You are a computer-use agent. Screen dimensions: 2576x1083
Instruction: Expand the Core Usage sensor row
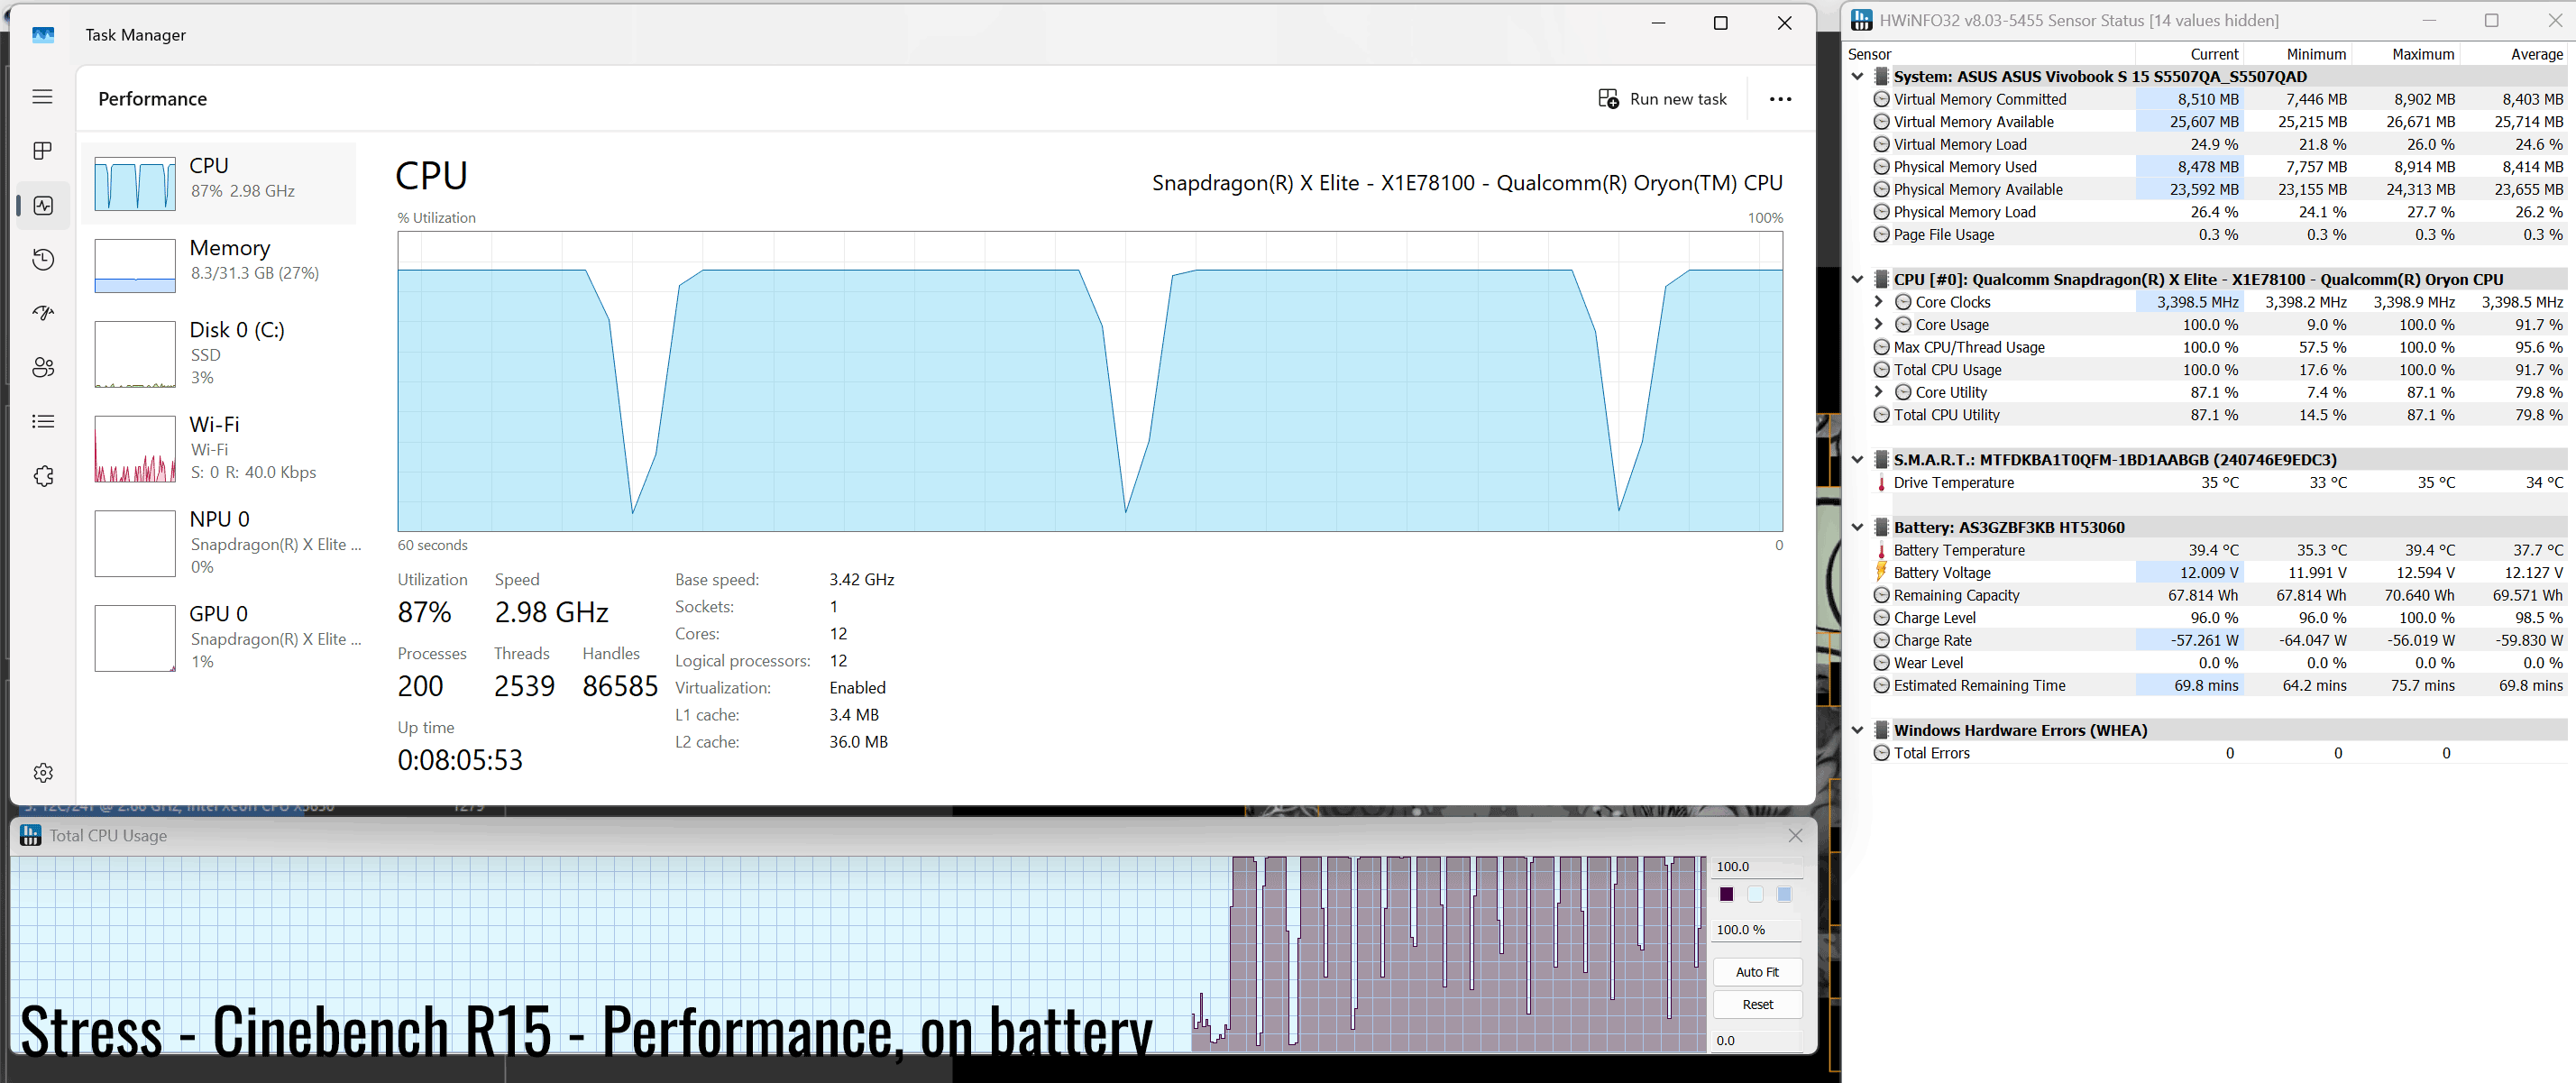[x=1879, y=325]
